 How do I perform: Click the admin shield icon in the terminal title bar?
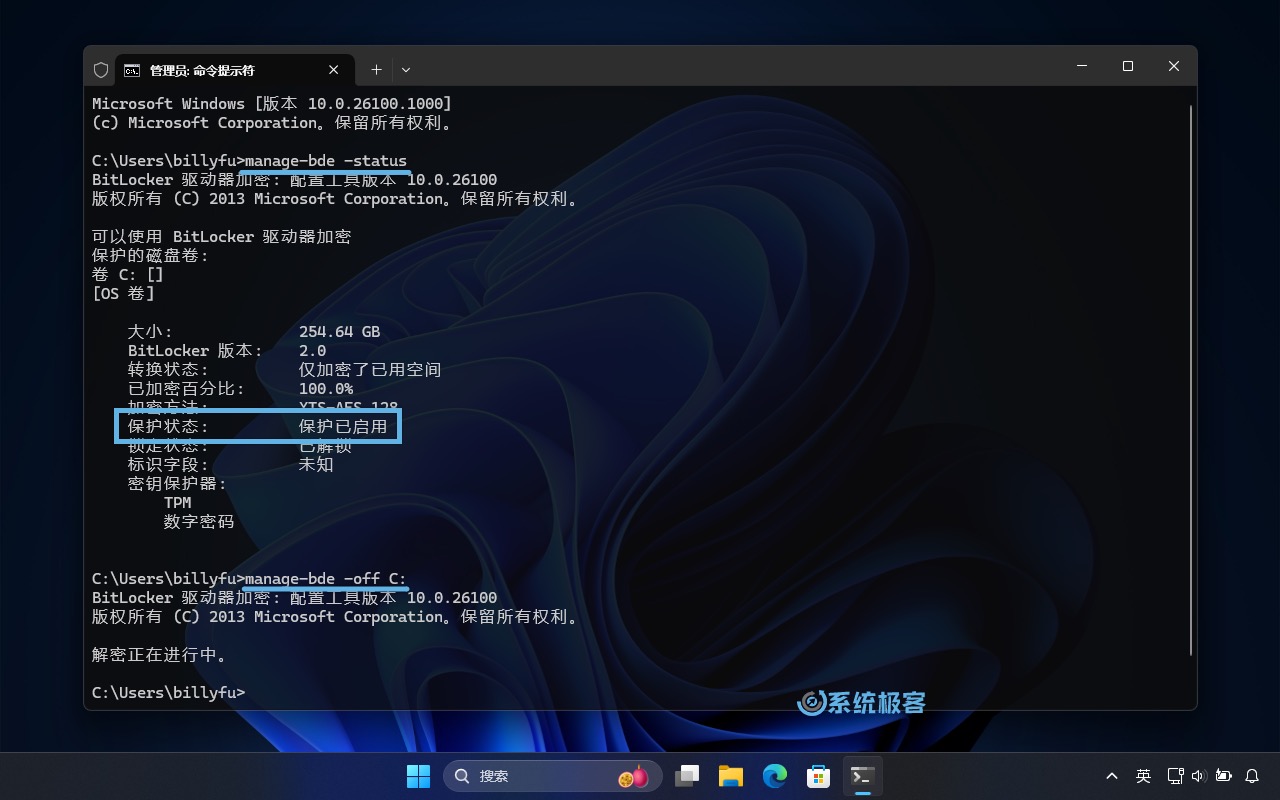tap(100, 70)
